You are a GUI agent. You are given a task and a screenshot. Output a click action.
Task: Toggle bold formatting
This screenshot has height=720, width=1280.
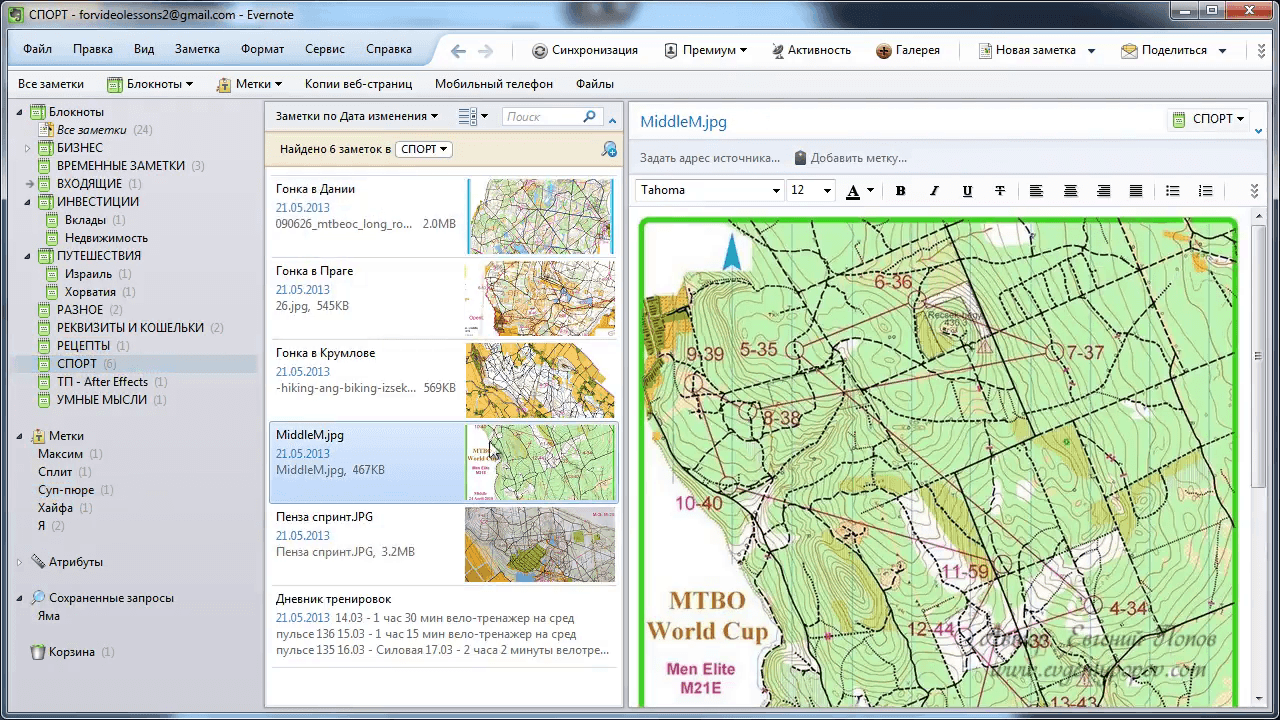[900, 191]
